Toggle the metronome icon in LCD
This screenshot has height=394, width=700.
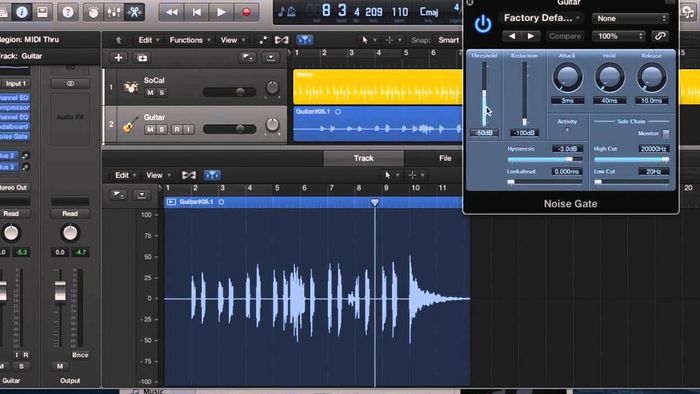tap(291, 11)
